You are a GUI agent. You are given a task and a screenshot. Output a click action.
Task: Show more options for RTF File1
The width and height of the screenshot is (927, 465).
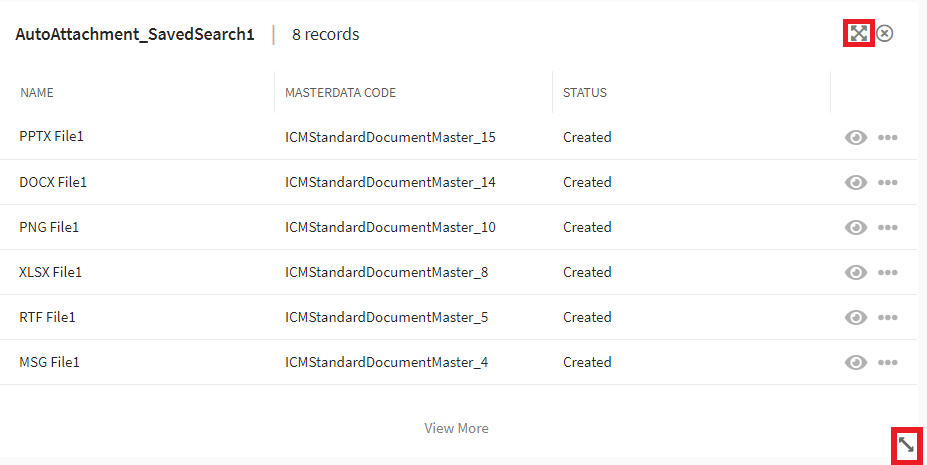pos(887,317)
